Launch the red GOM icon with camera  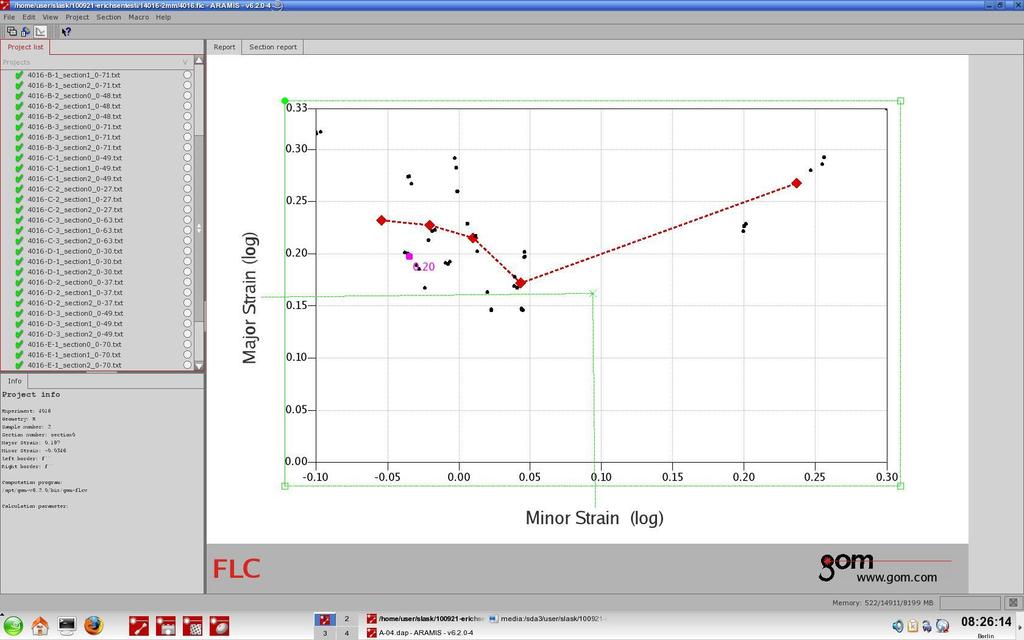(165, 626)
